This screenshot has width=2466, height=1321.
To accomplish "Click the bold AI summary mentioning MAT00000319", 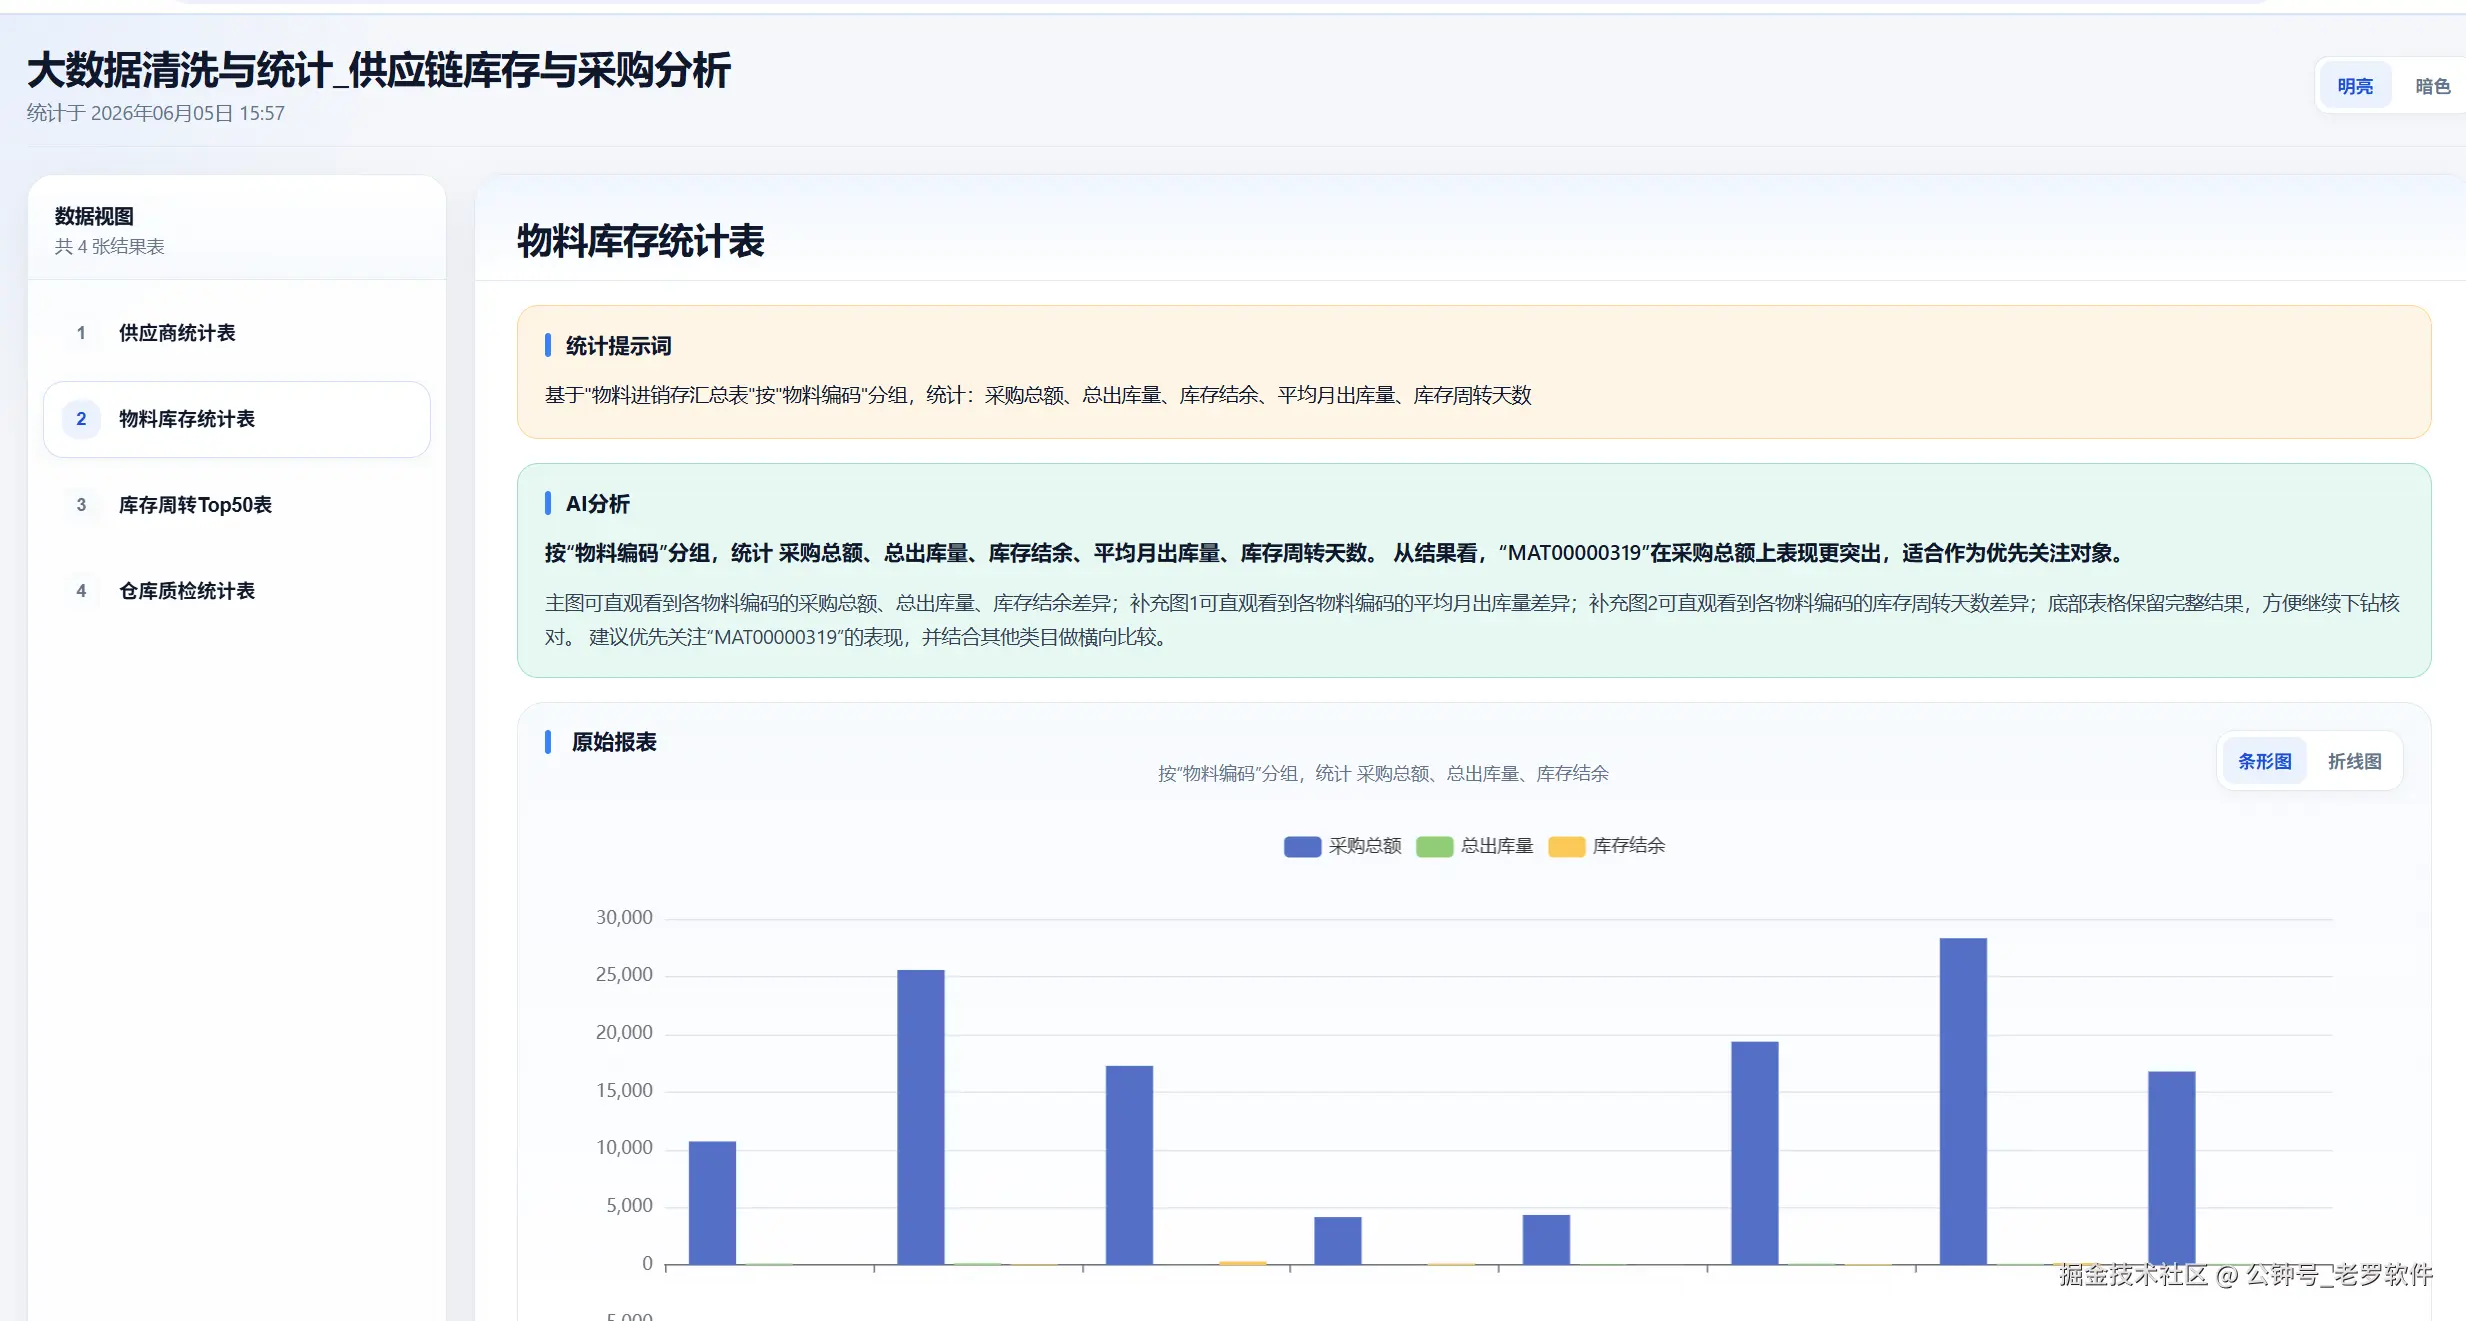I will 1335,553.
